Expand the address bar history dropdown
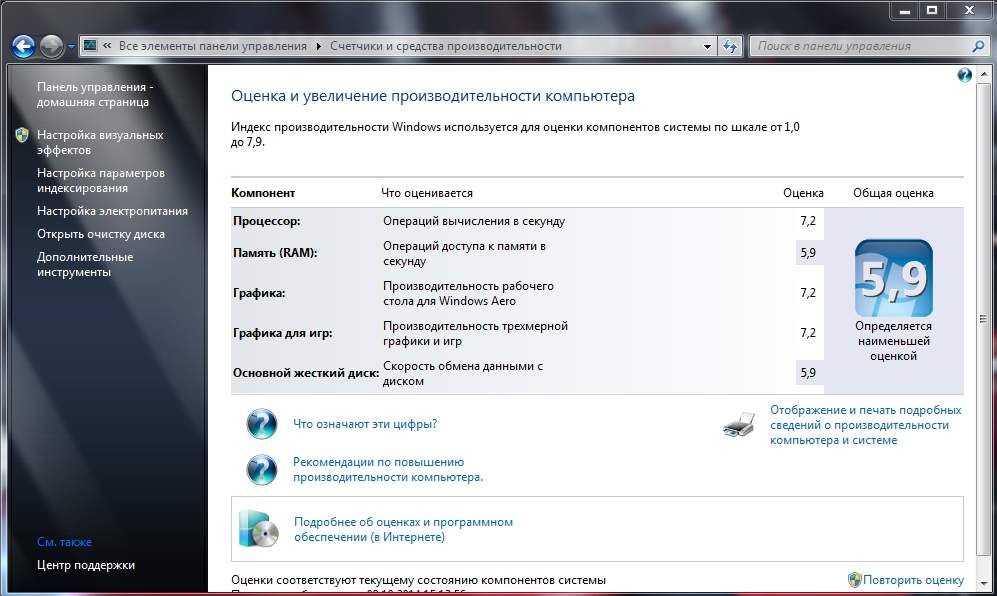The height and width of the screenshot is (596, 997). coord(707,46)
